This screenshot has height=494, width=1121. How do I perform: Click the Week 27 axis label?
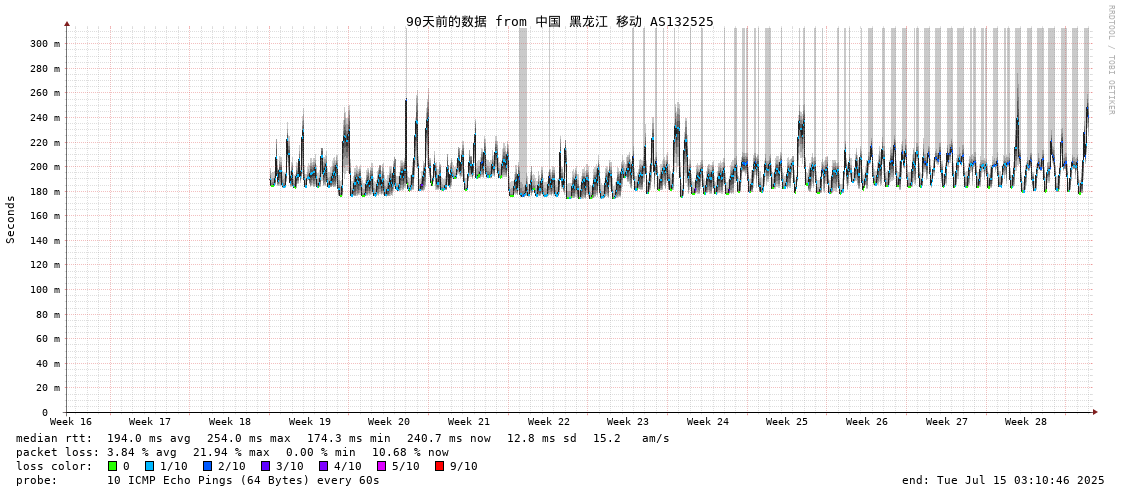click(x=947, y=422)
